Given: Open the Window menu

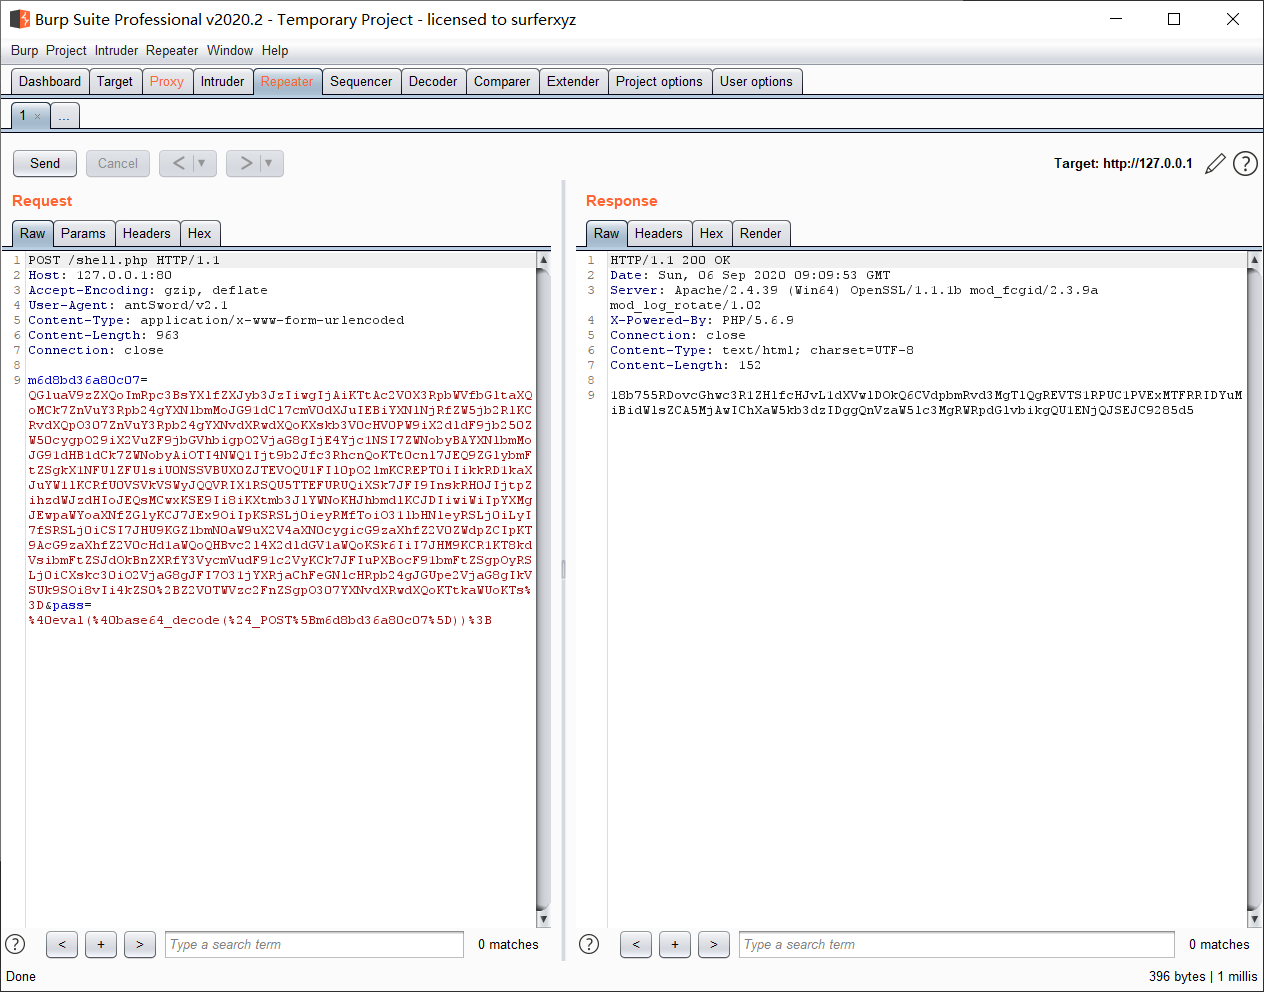Looking at the screenshot, I should point(230,50).
